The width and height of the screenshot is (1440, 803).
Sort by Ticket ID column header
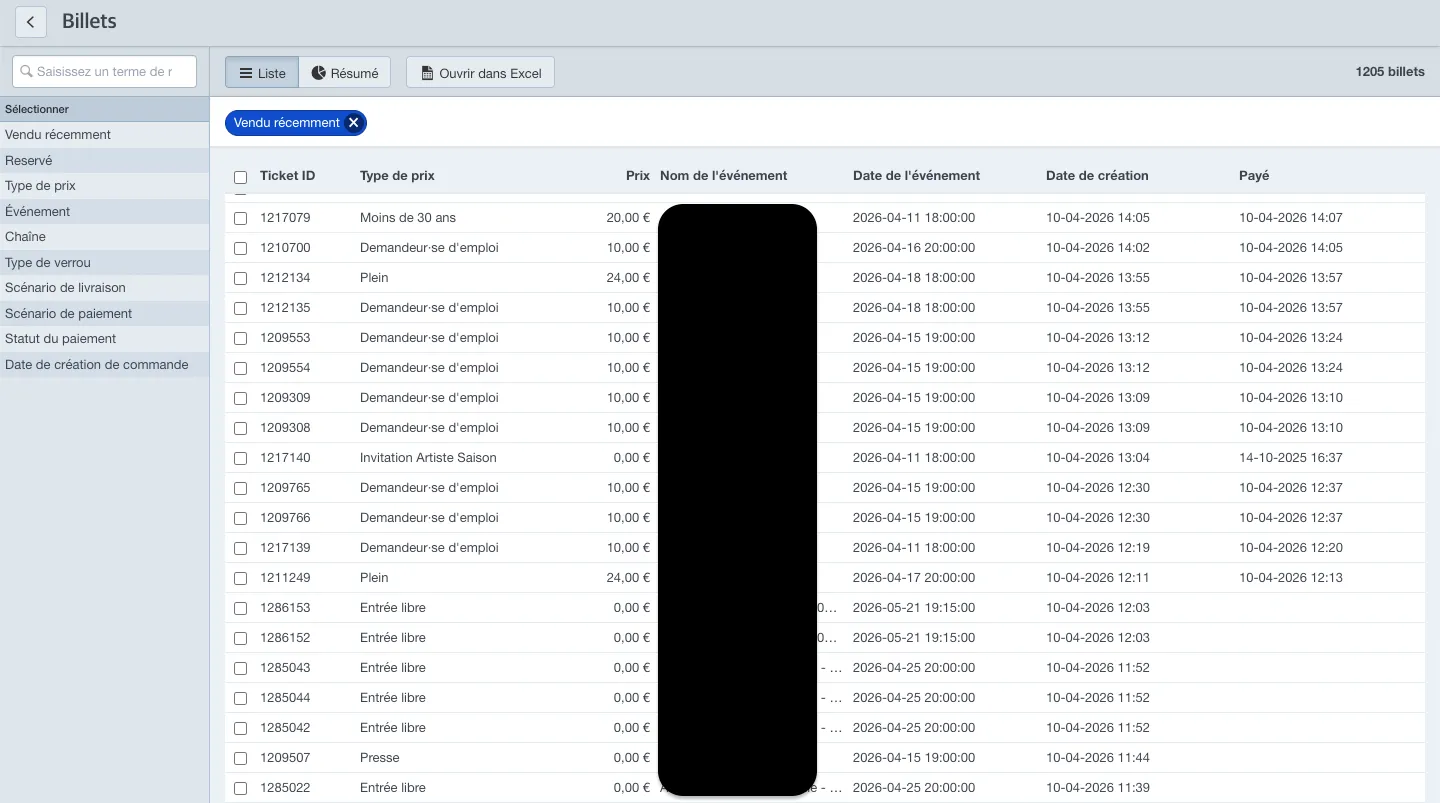tap(287, 176)
